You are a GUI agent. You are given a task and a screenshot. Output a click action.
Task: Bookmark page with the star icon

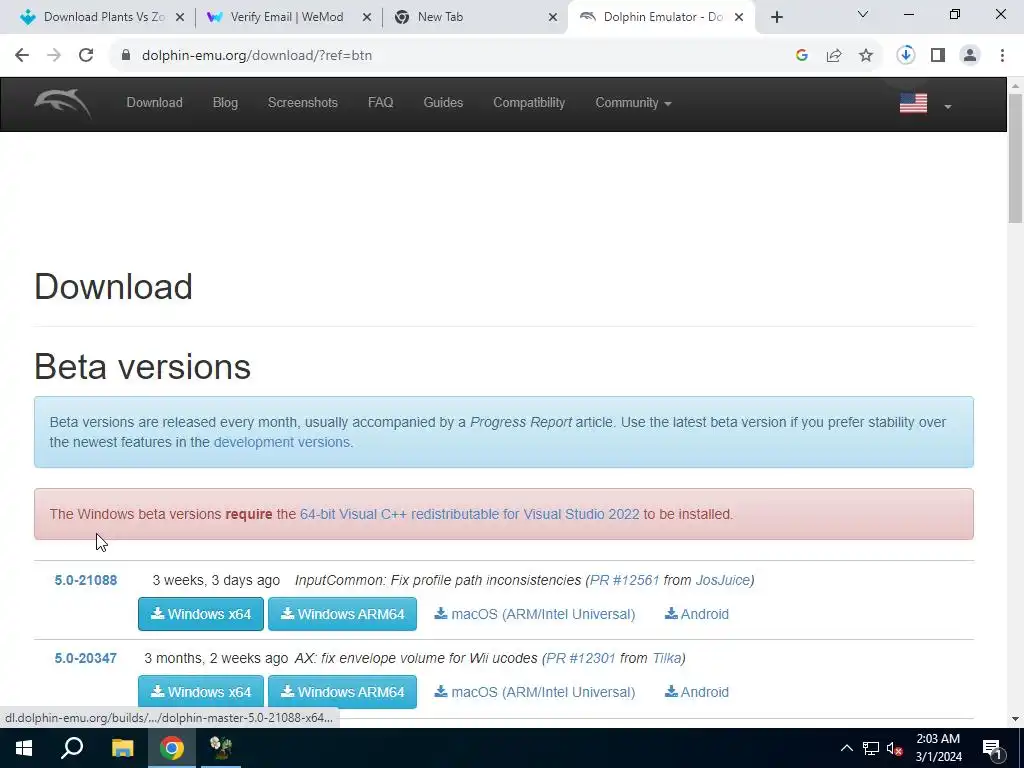866,56
